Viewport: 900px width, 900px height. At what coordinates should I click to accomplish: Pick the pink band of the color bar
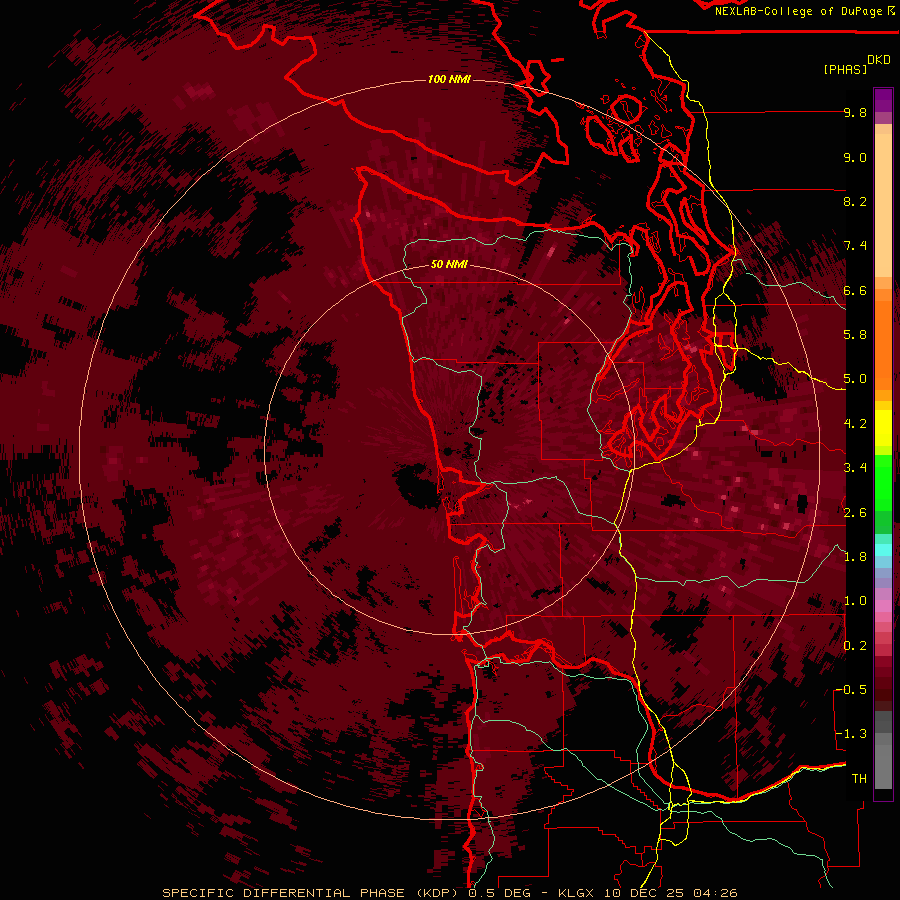pyautogui.click(x=883, y=606)
